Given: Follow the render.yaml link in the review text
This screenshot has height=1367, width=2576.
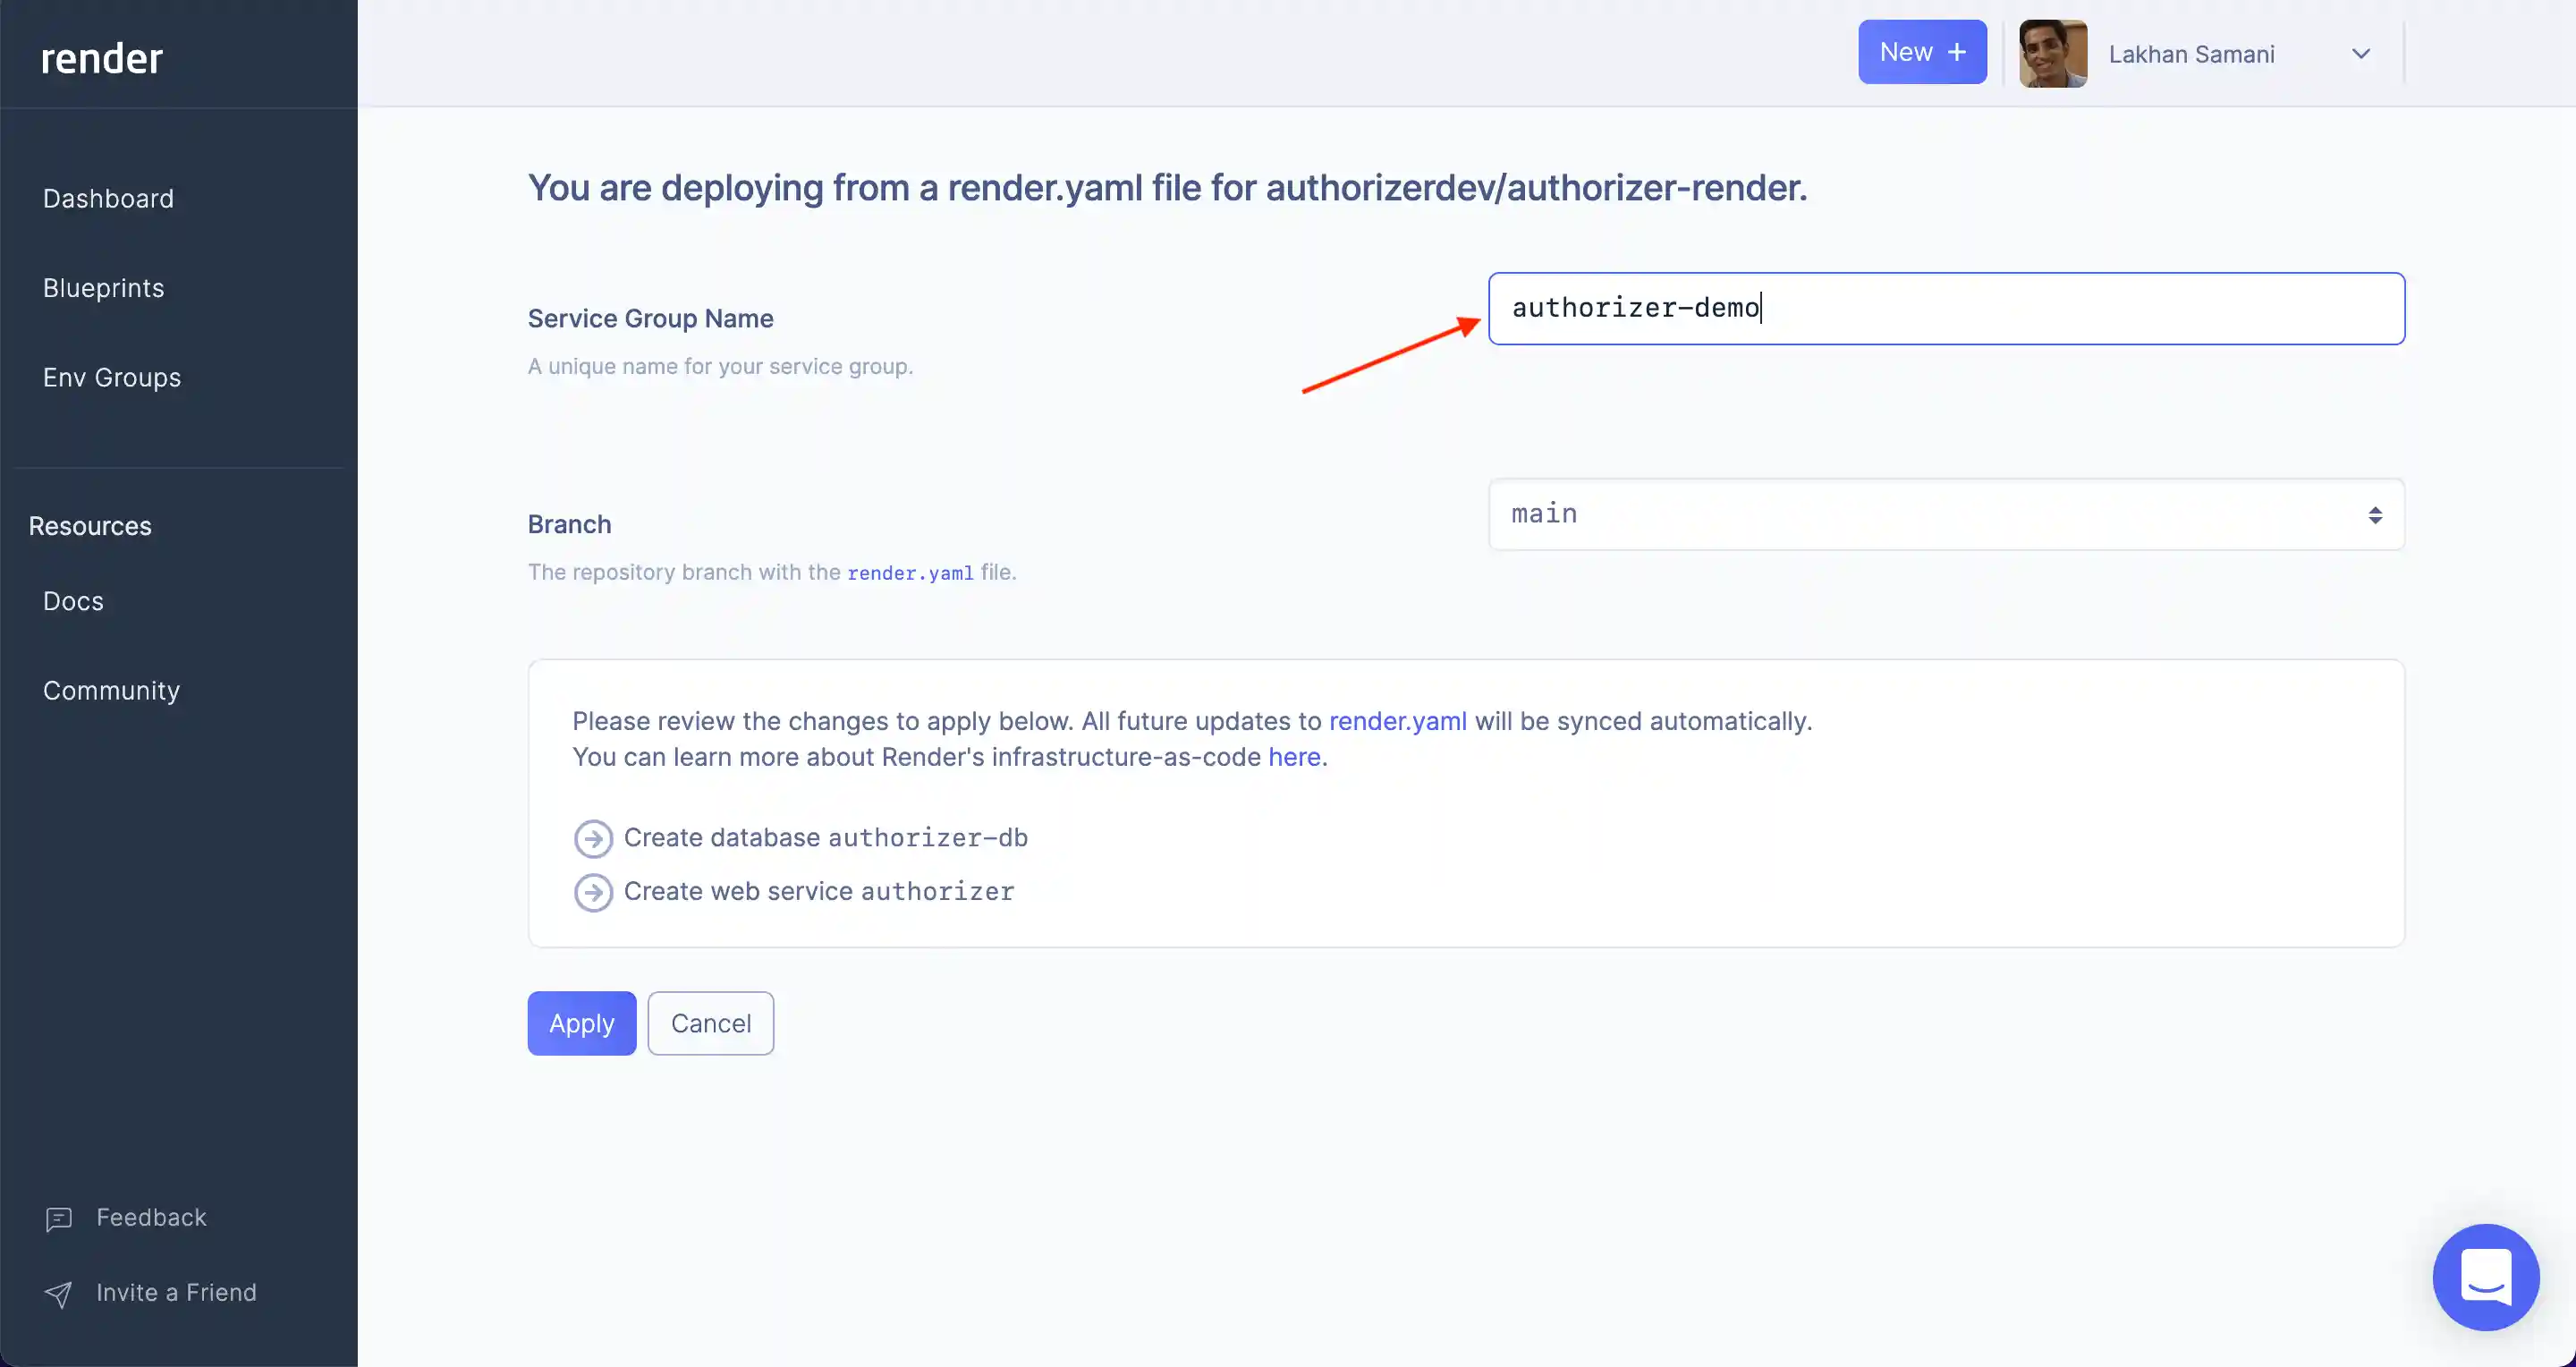Looking at the screenshot, I should coord(1397,721).
